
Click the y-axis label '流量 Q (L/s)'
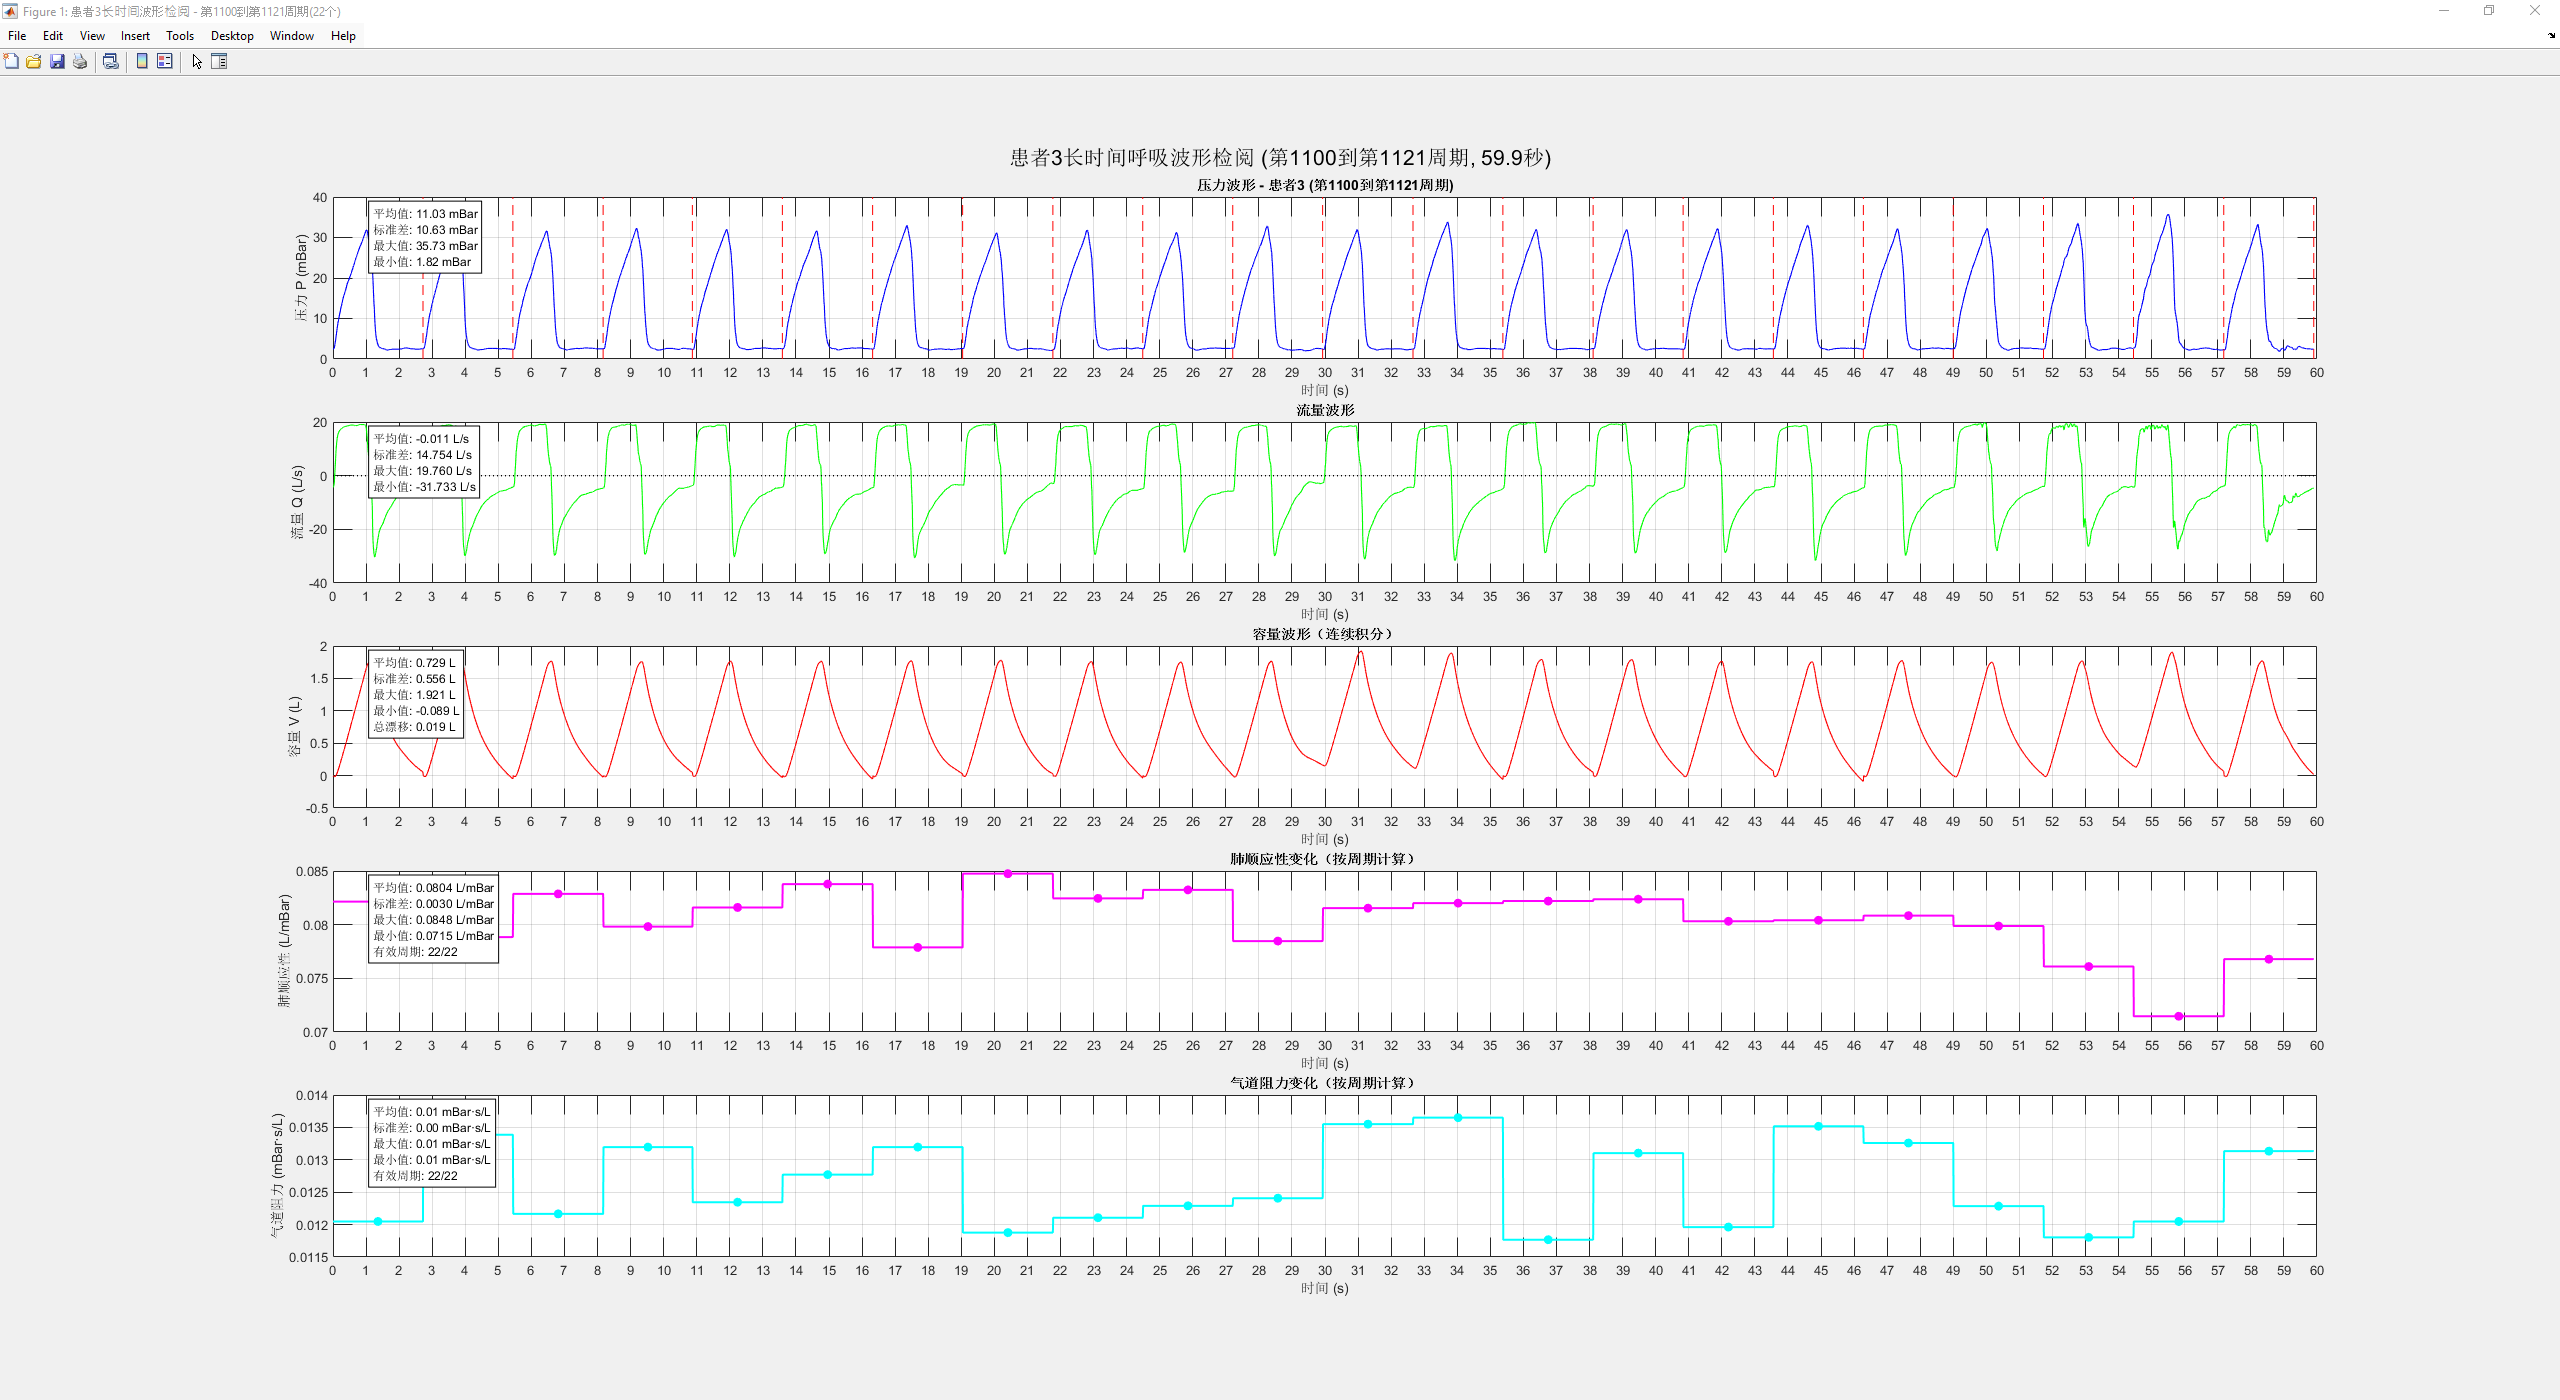coord(297,502)
